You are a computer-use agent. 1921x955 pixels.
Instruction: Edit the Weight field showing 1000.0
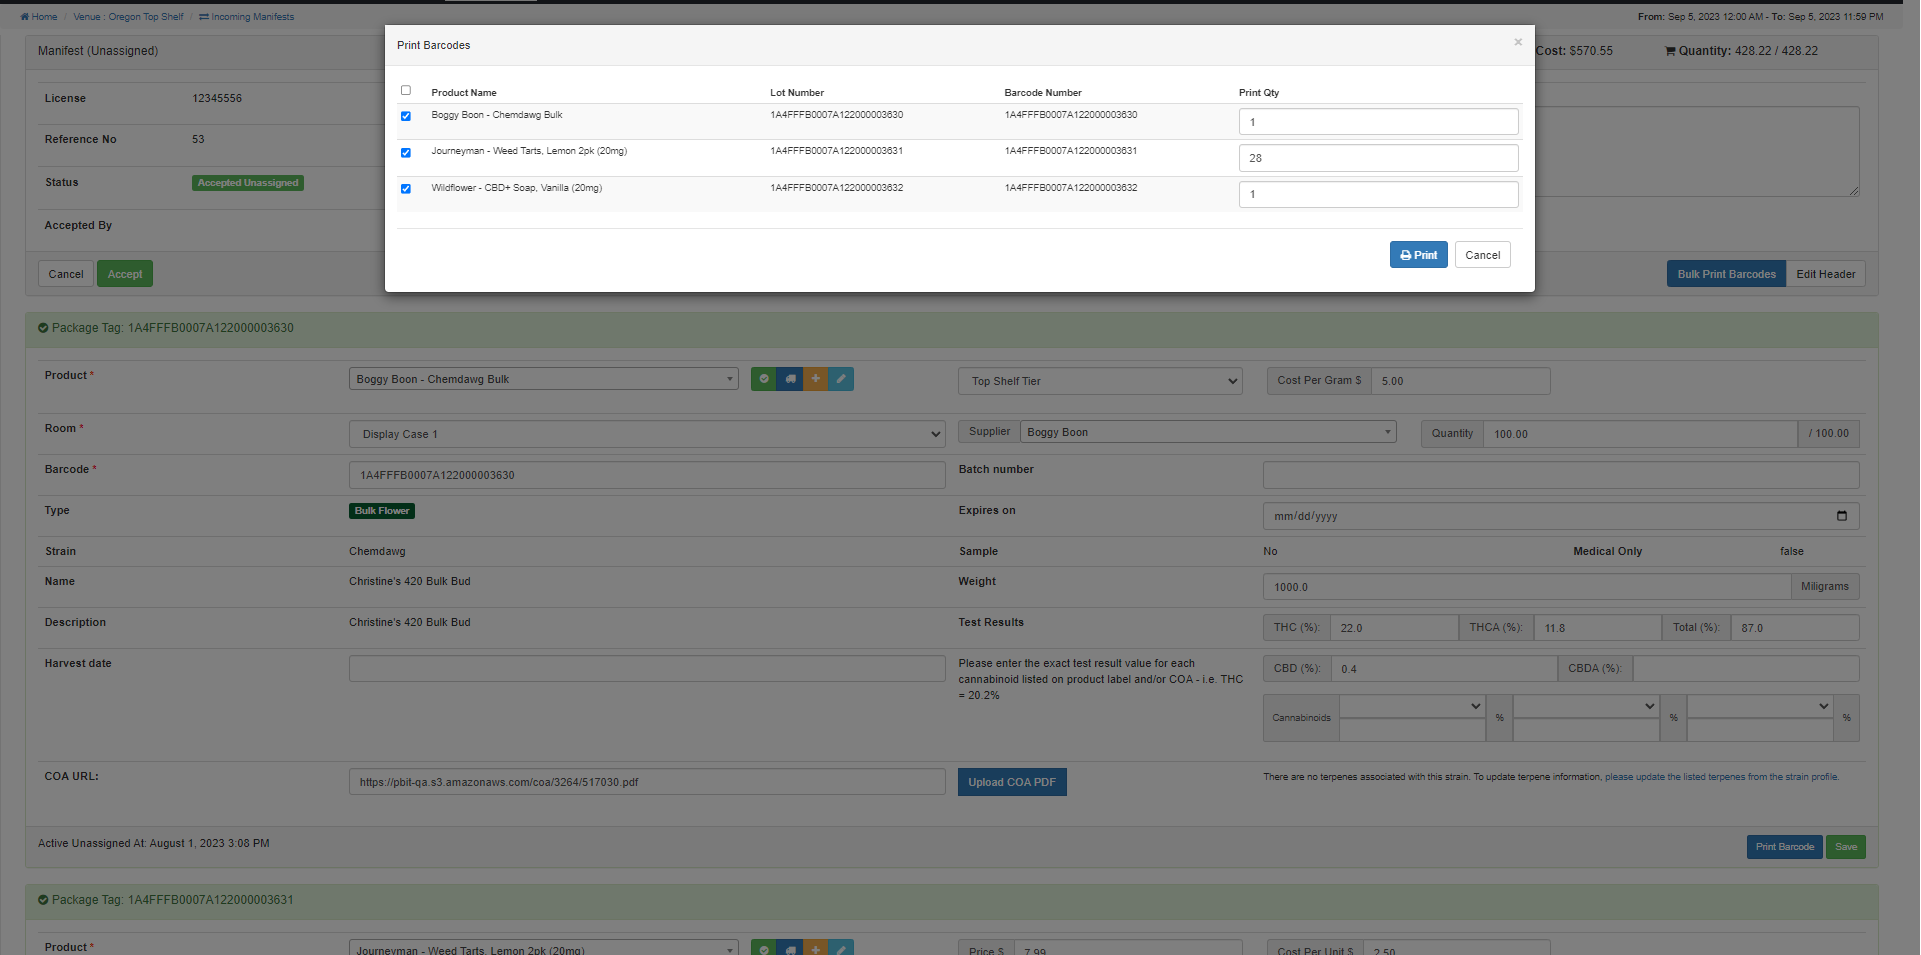(1527, 587)
